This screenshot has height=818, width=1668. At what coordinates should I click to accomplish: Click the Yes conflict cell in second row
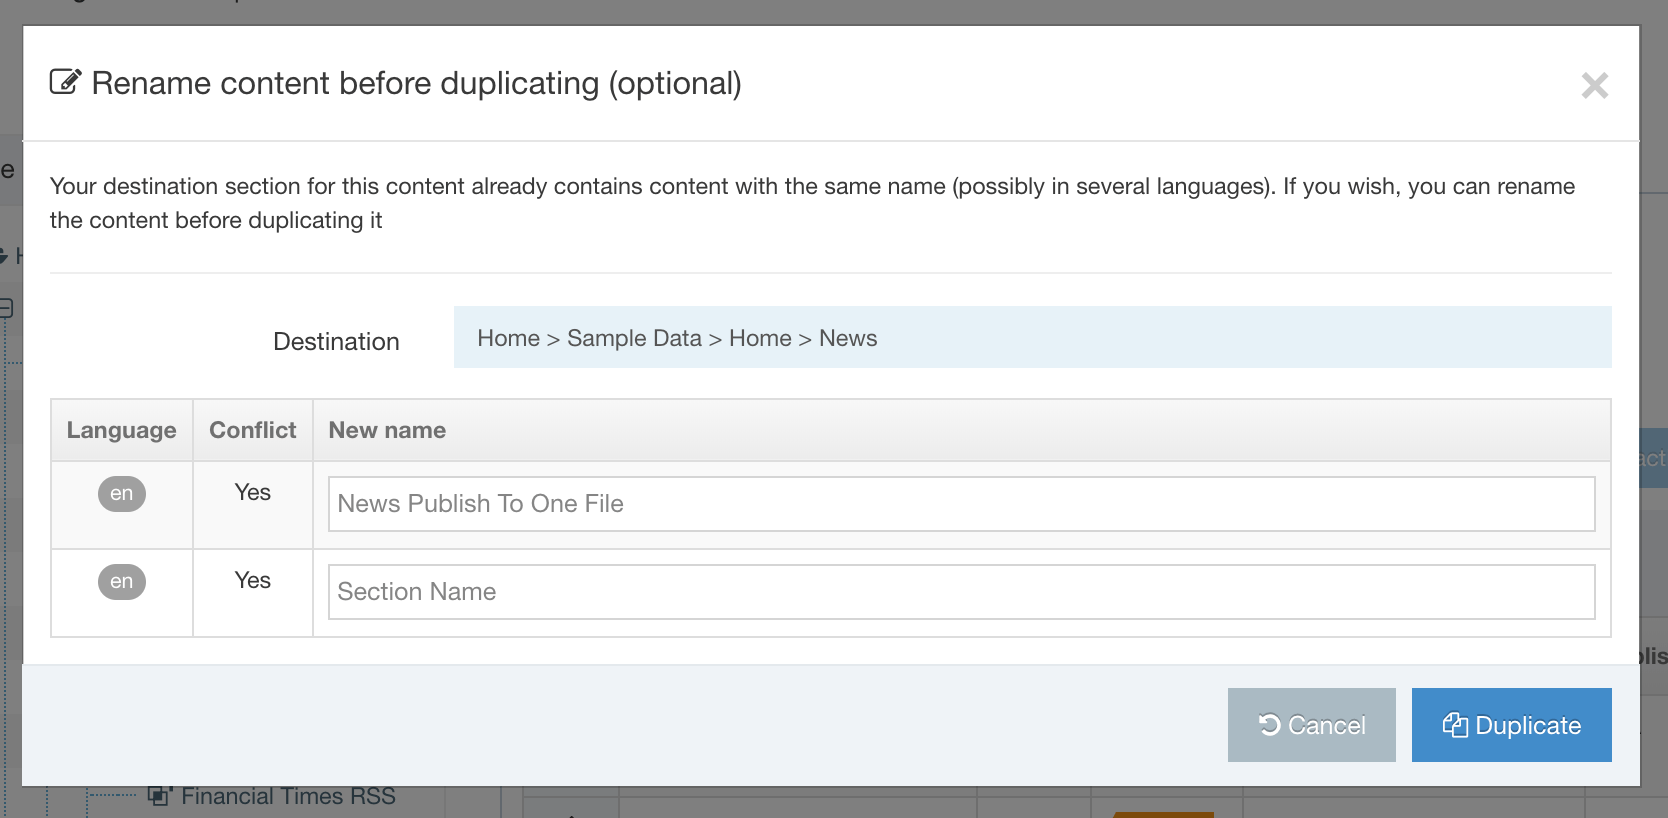tap(252, 580)
